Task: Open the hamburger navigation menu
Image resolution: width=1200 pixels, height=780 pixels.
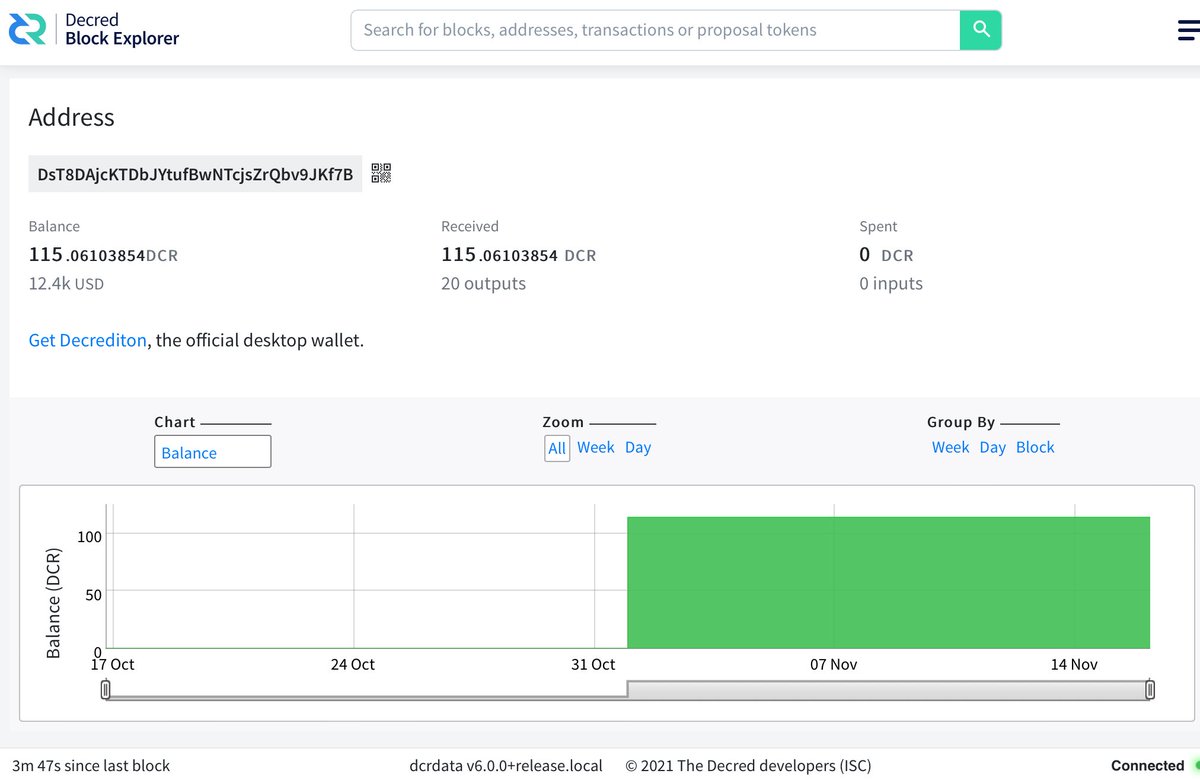Action: tap(1188, 31)
